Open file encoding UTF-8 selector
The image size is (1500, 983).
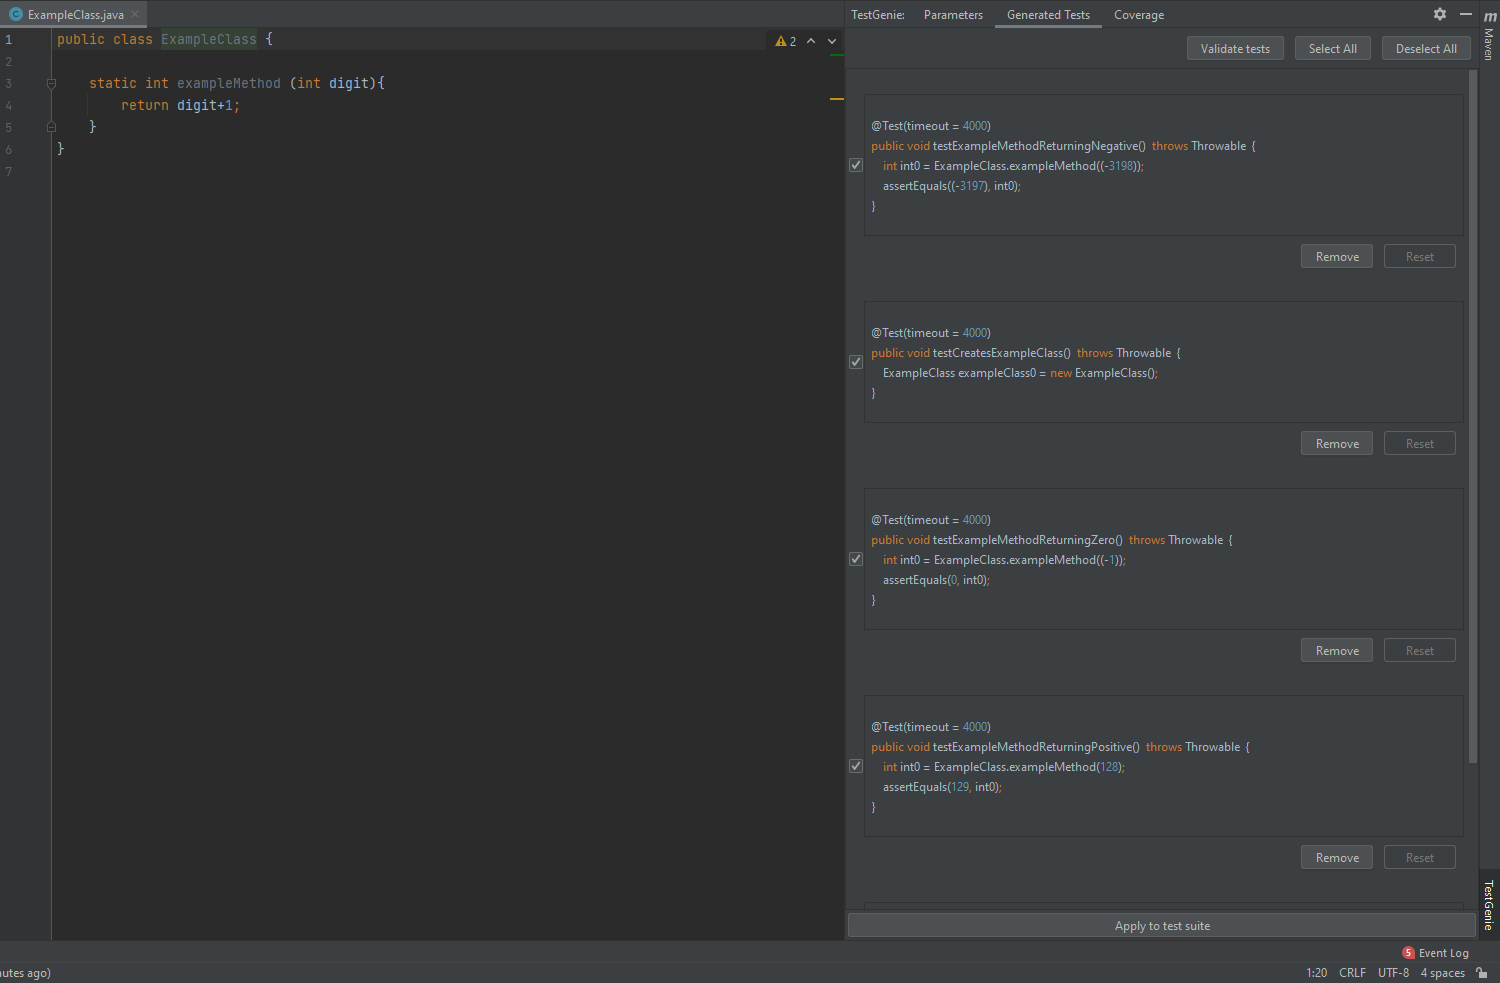click(x=1393, y=973)
